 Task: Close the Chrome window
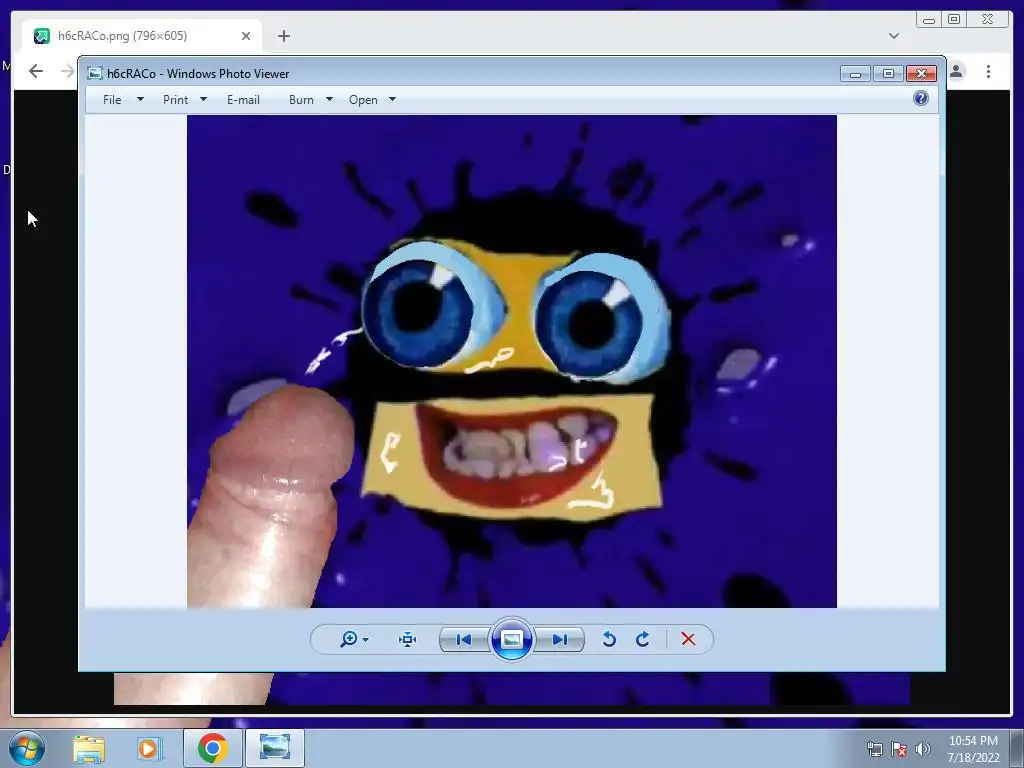[x=988, y=20]
